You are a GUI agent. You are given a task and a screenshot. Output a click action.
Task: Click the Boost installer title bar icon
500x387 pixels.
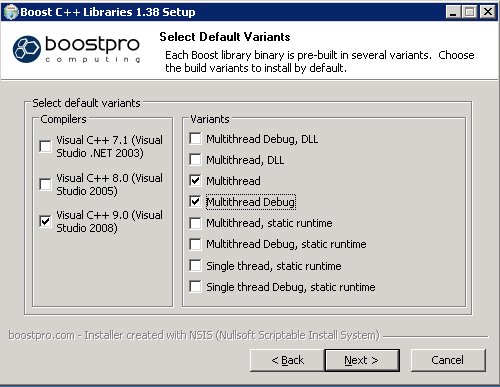pos(10,12)
